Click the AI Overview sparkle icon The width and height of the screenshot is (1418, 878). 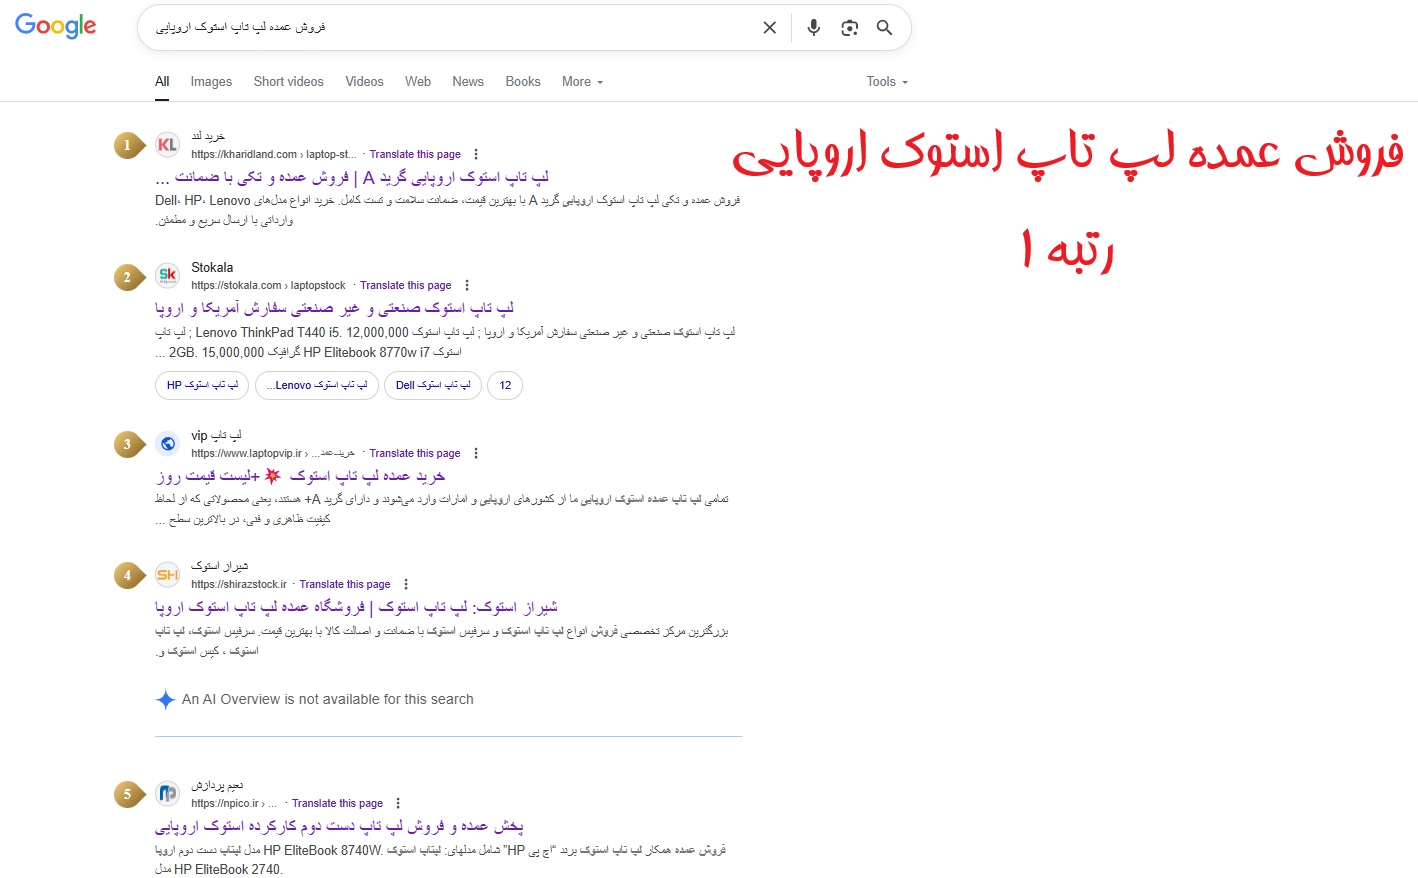166,700
